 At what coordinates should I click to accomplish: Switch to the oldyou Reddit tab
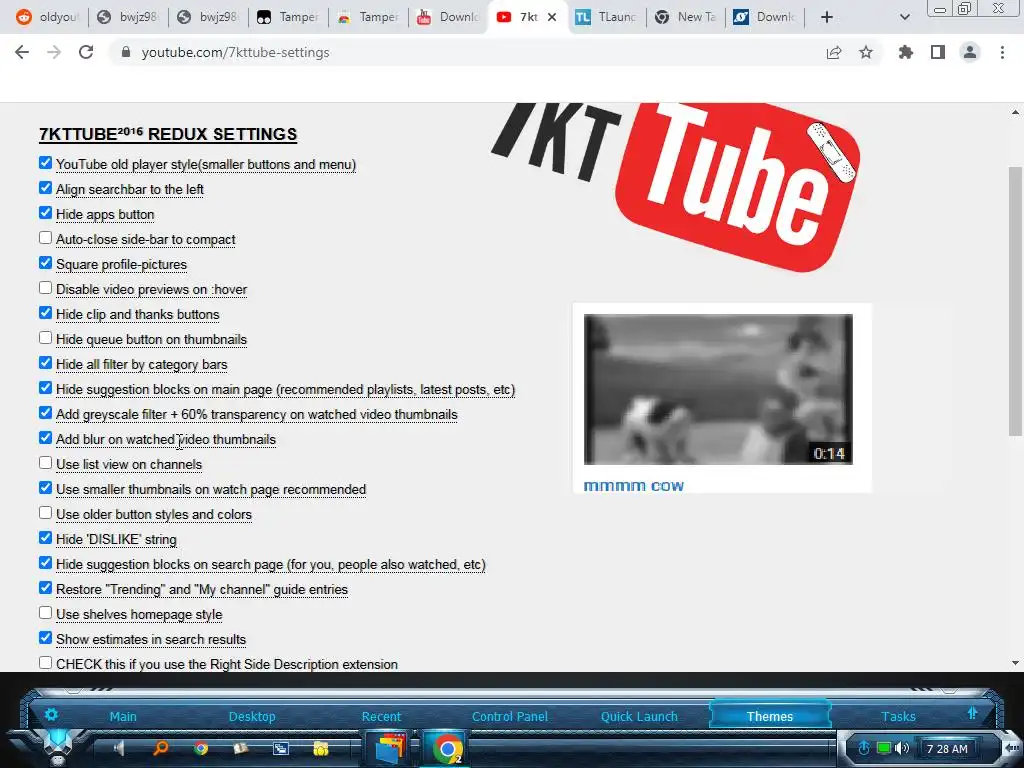pyautogui.click(x=48, y=17)
